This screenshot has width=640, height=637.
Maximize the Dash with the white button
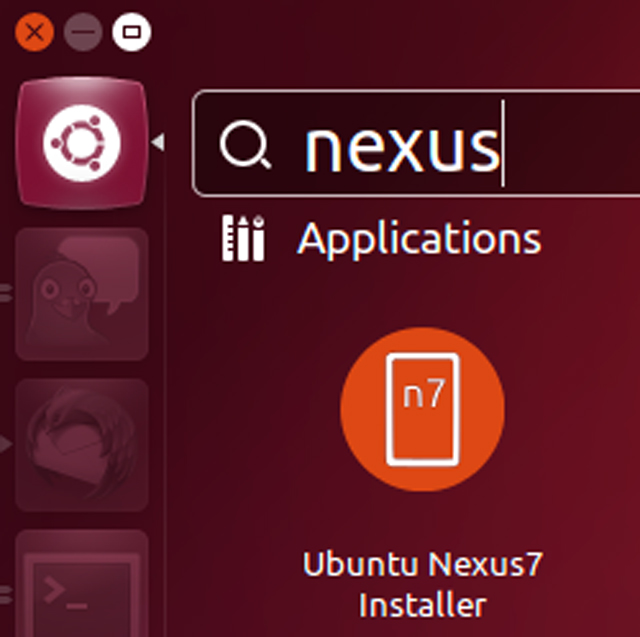[x=132, y=32]
